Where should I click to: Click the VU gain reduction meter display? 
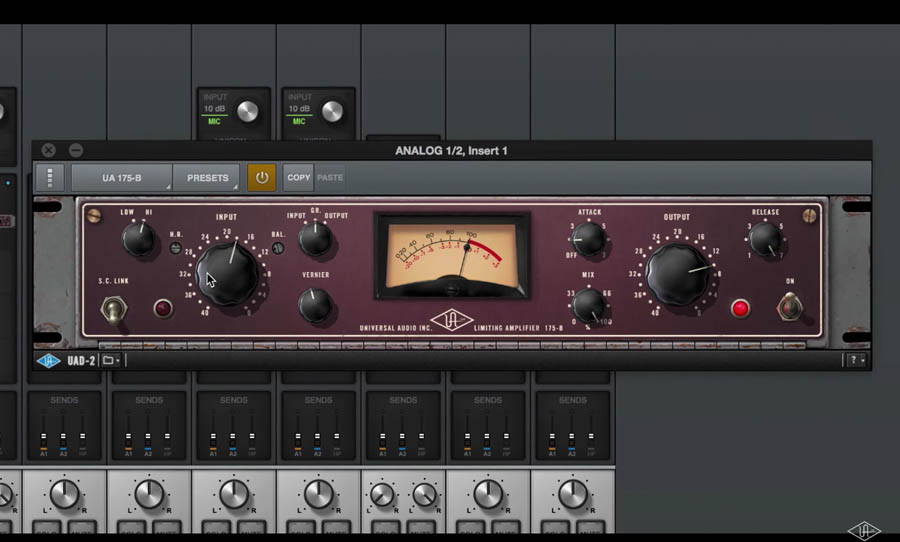click(x=452, y=255)
